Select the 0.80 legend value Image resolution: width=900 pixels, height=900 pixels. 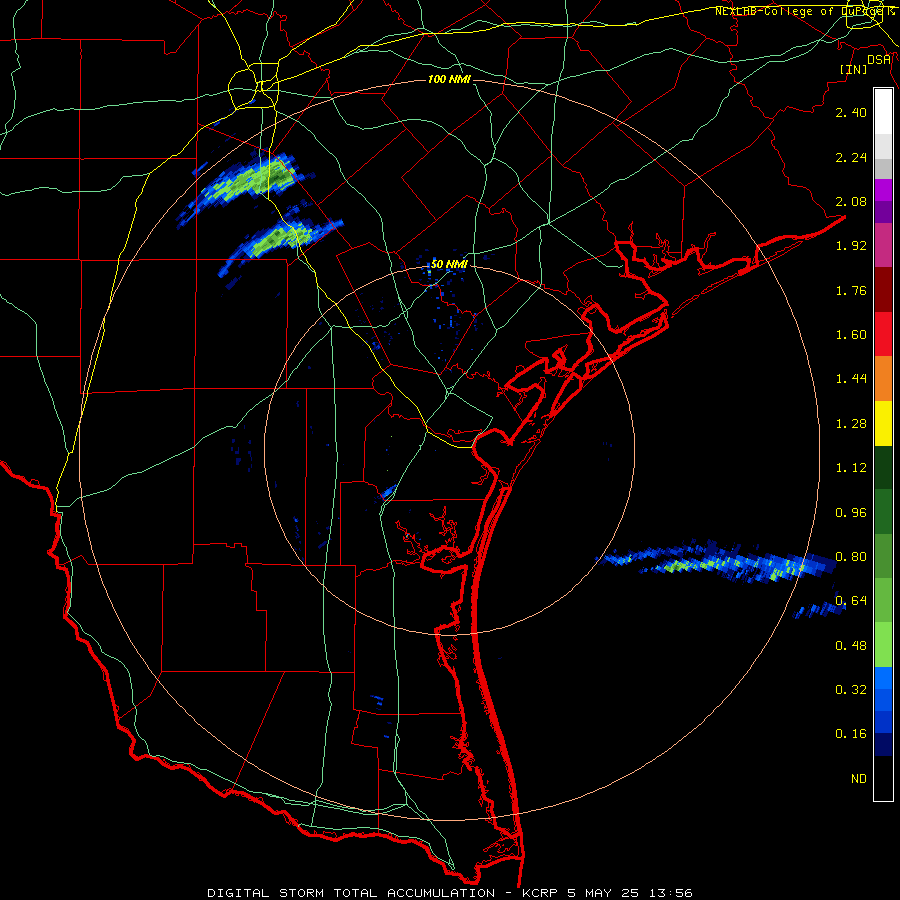tap(851, 557)
